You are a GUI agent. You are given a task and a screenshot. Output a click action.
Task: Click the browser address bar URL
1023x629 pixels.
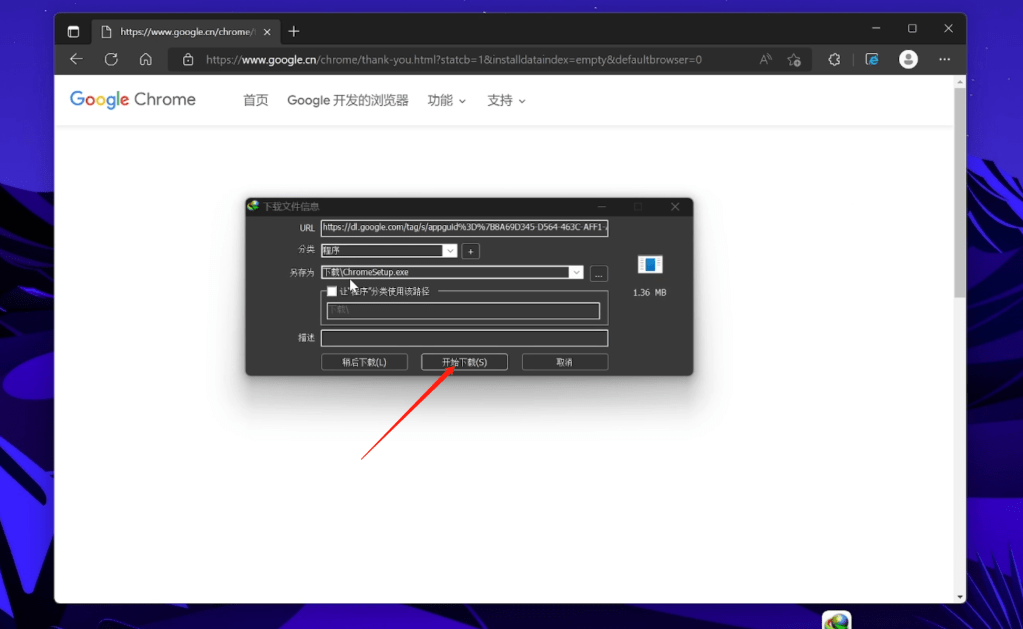tap(454, 59)
